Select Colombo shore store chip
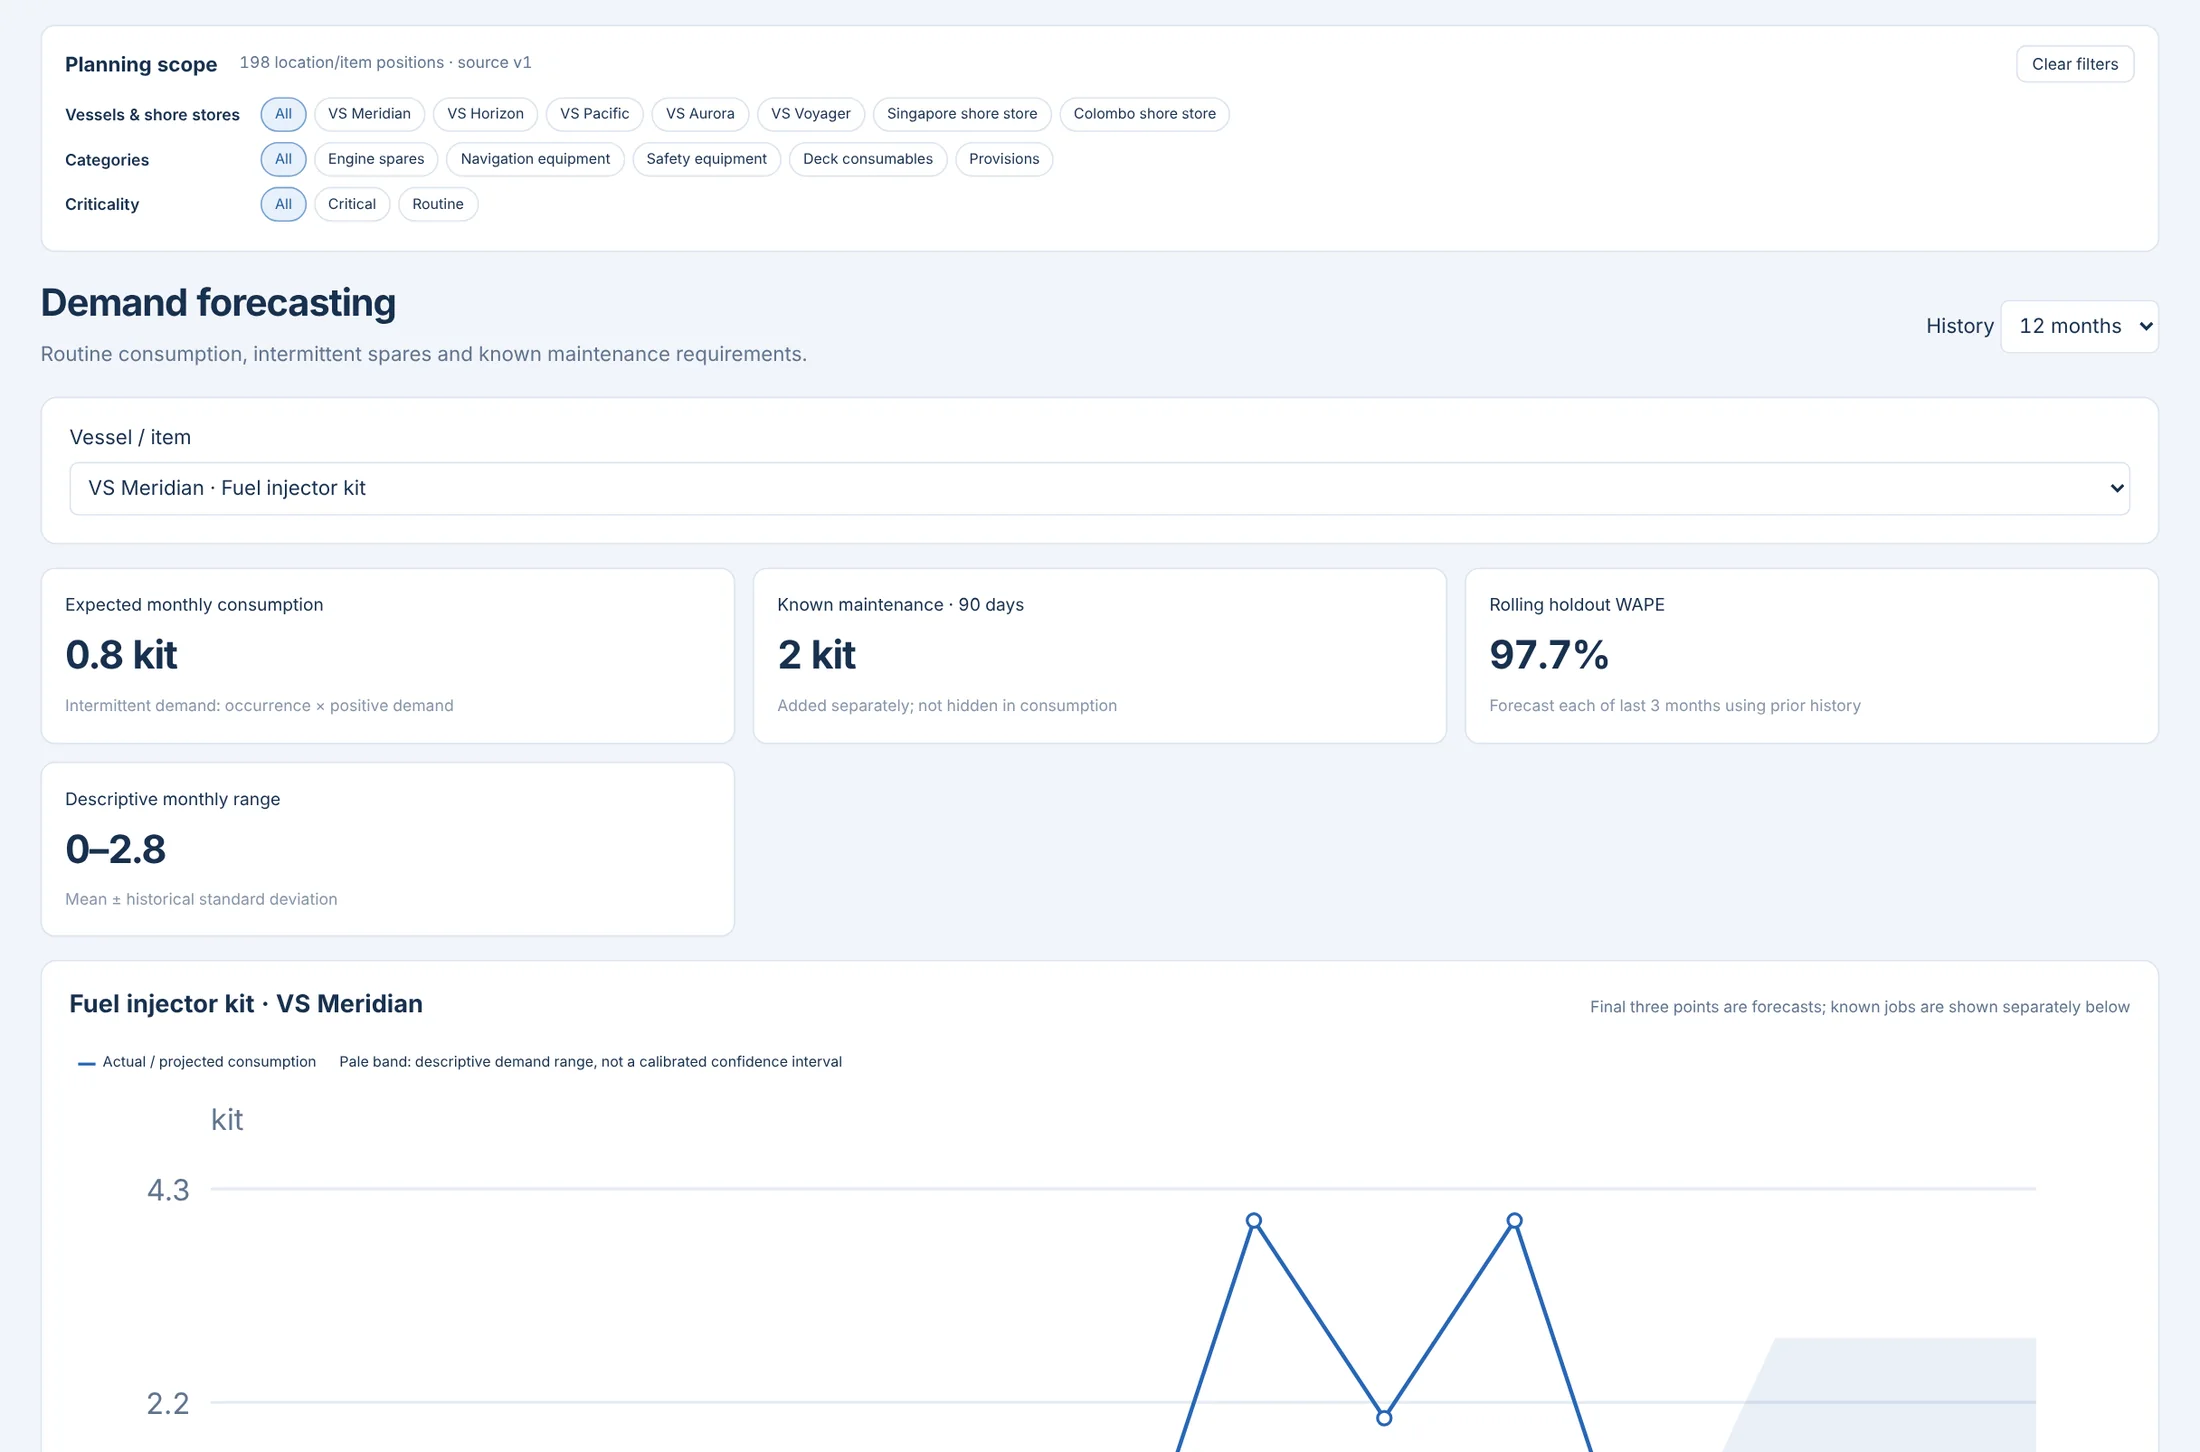 1144,114
